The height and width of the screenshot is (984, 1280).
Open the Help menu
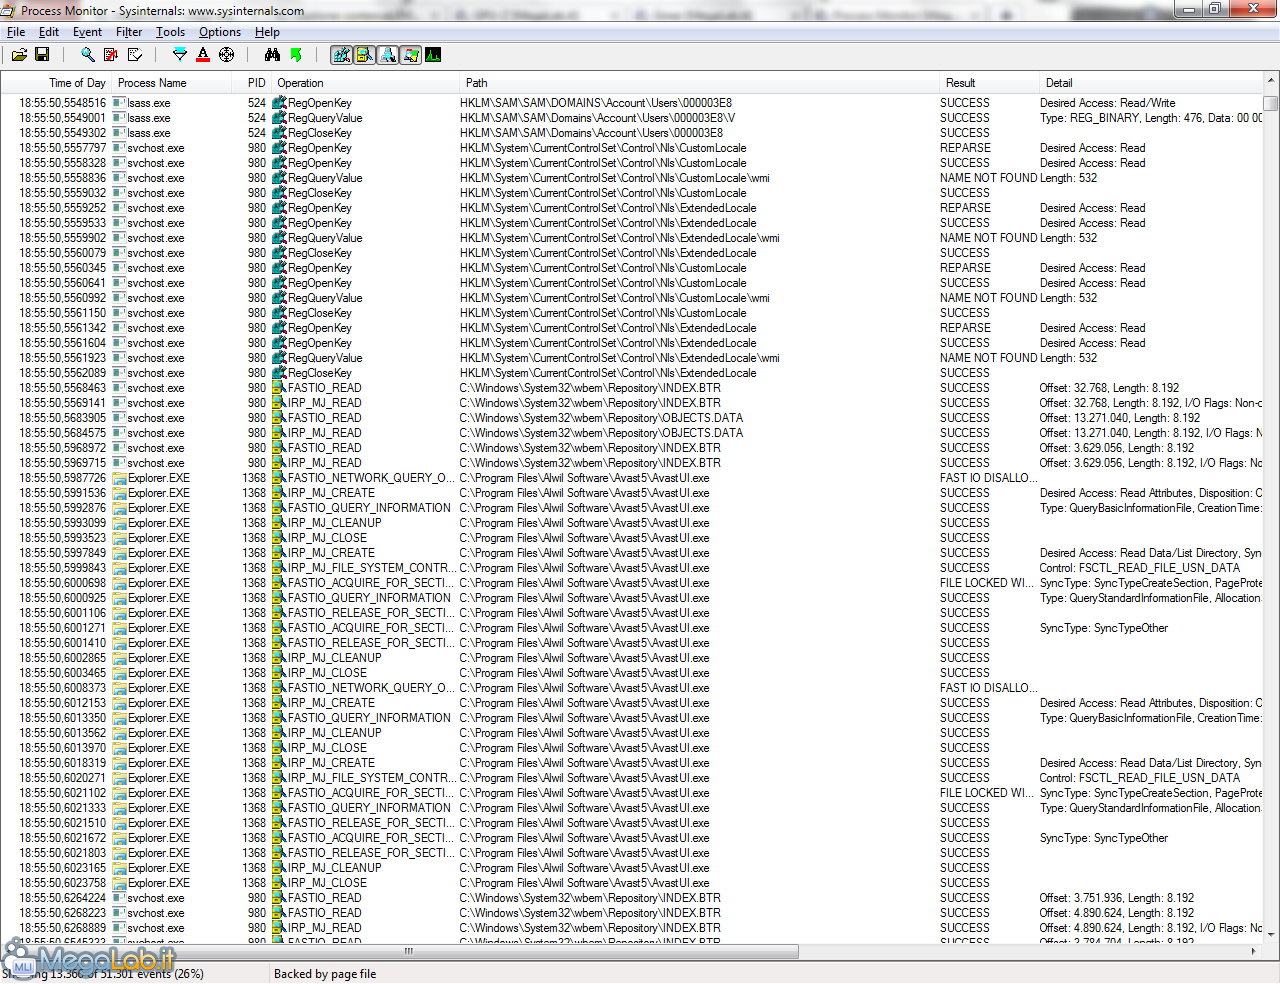(267, 32)
